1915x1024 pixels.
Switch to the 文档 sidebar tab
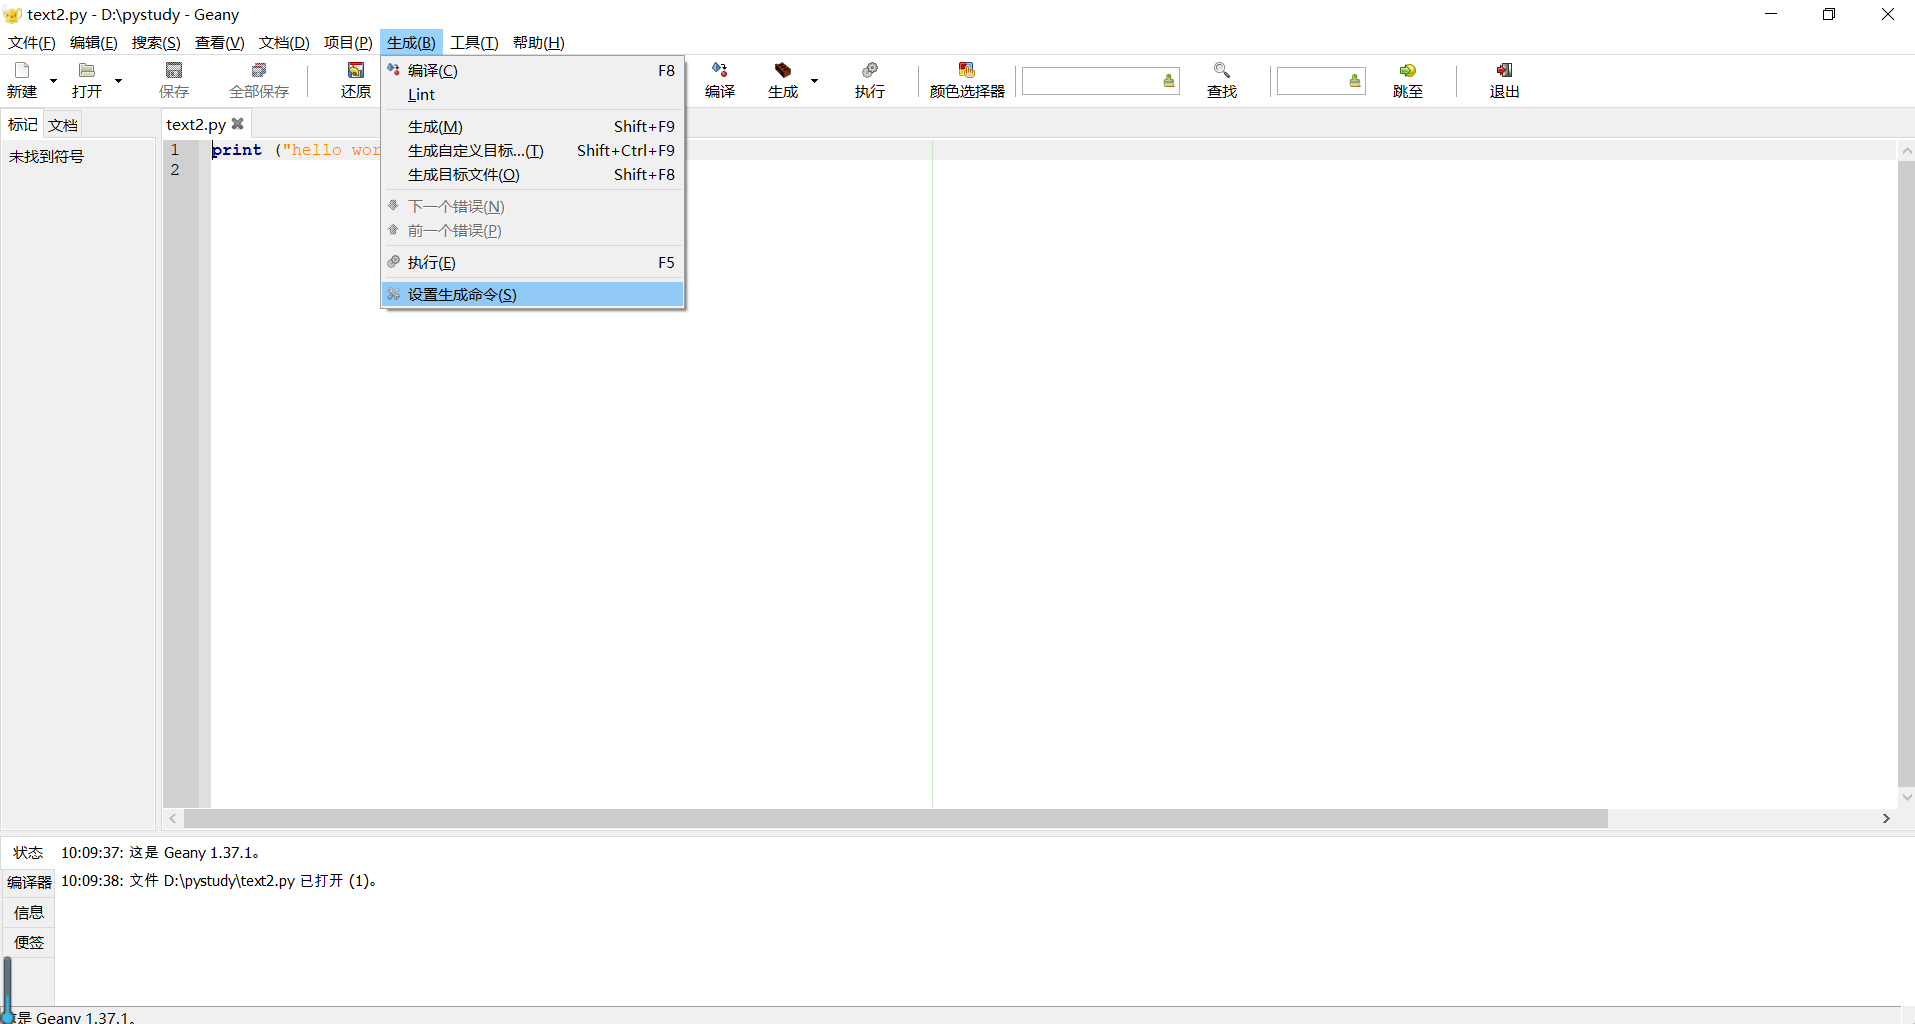click(x=62, y=123)
